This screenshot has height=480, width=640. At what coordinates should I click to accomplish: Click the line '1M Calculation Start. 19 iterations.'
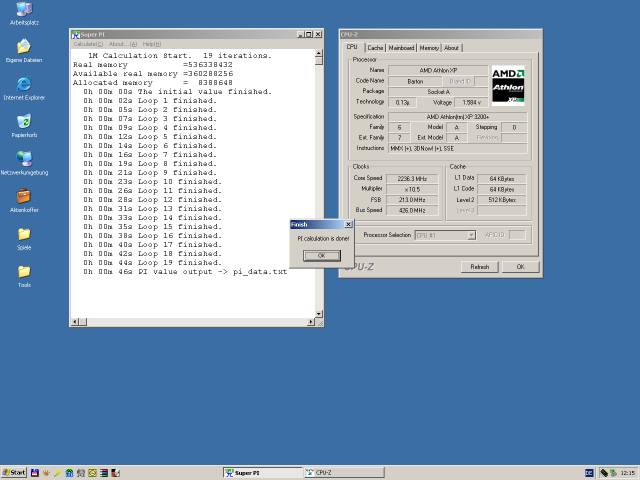(180, 56)
